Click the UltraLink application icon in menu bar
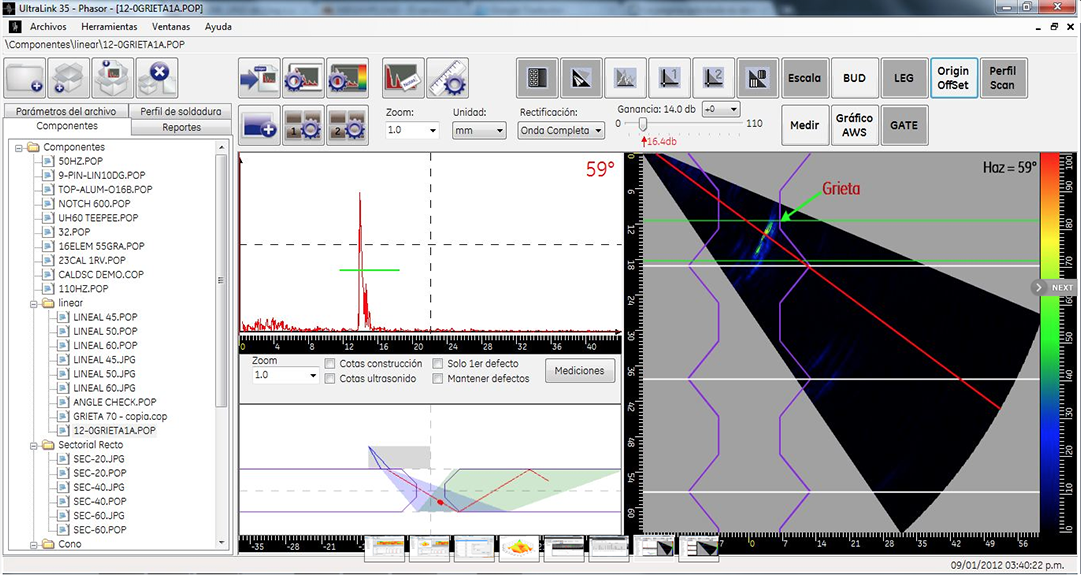The height and width of the screenshot is (575, 1082). pos(15,27)
